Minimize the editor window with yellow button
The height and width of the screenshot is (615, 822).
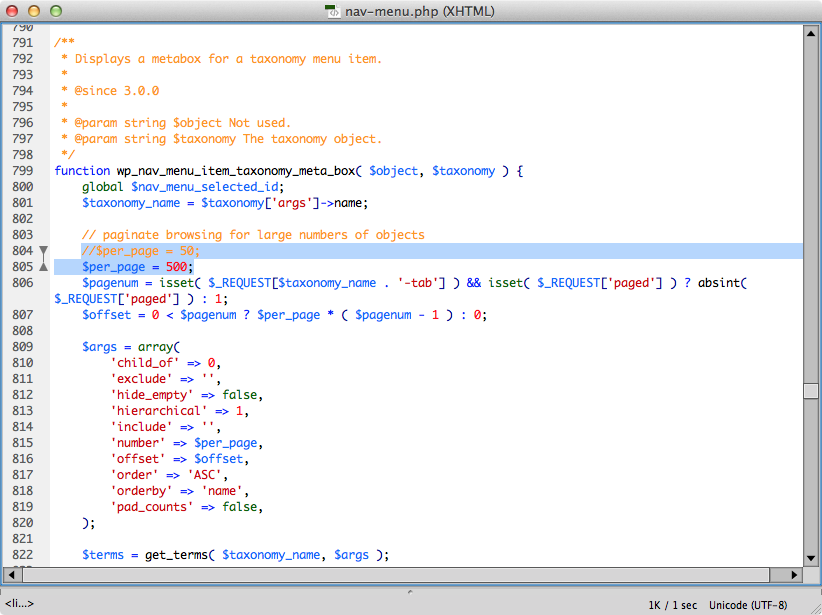[x=34, y=10]
